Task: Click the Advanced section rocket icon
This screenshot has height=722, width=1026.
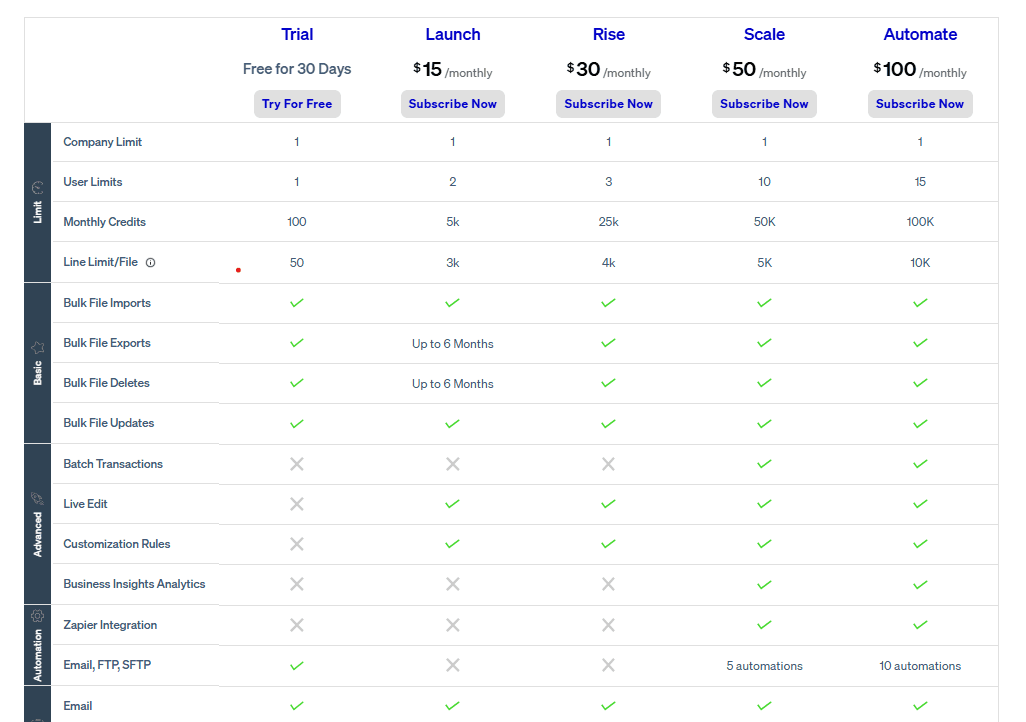Action: click(38, 498)
